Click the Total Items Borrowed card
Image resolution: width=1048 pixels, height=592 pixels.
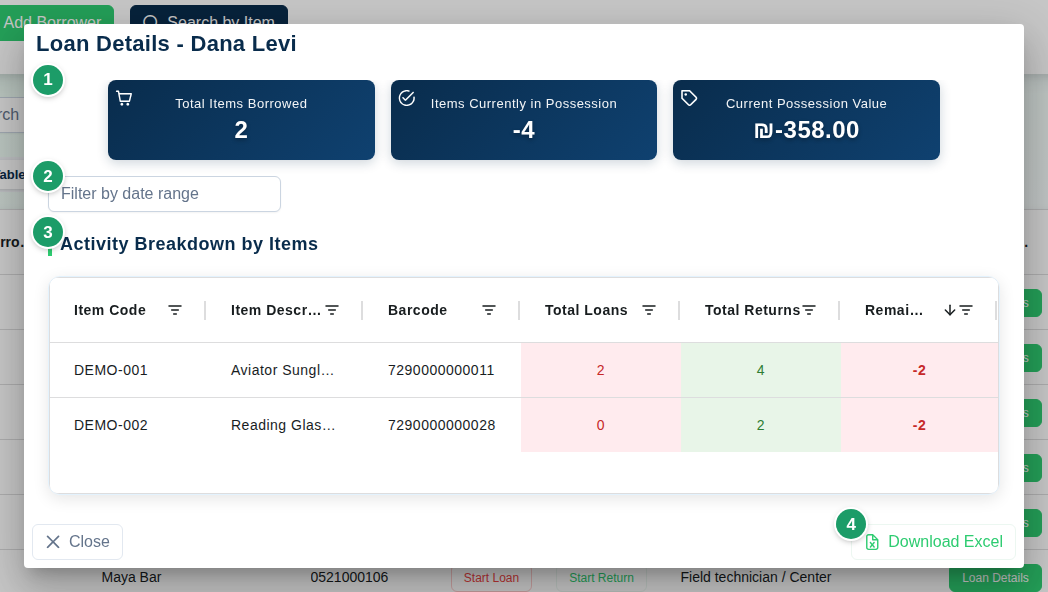[241, 120]
